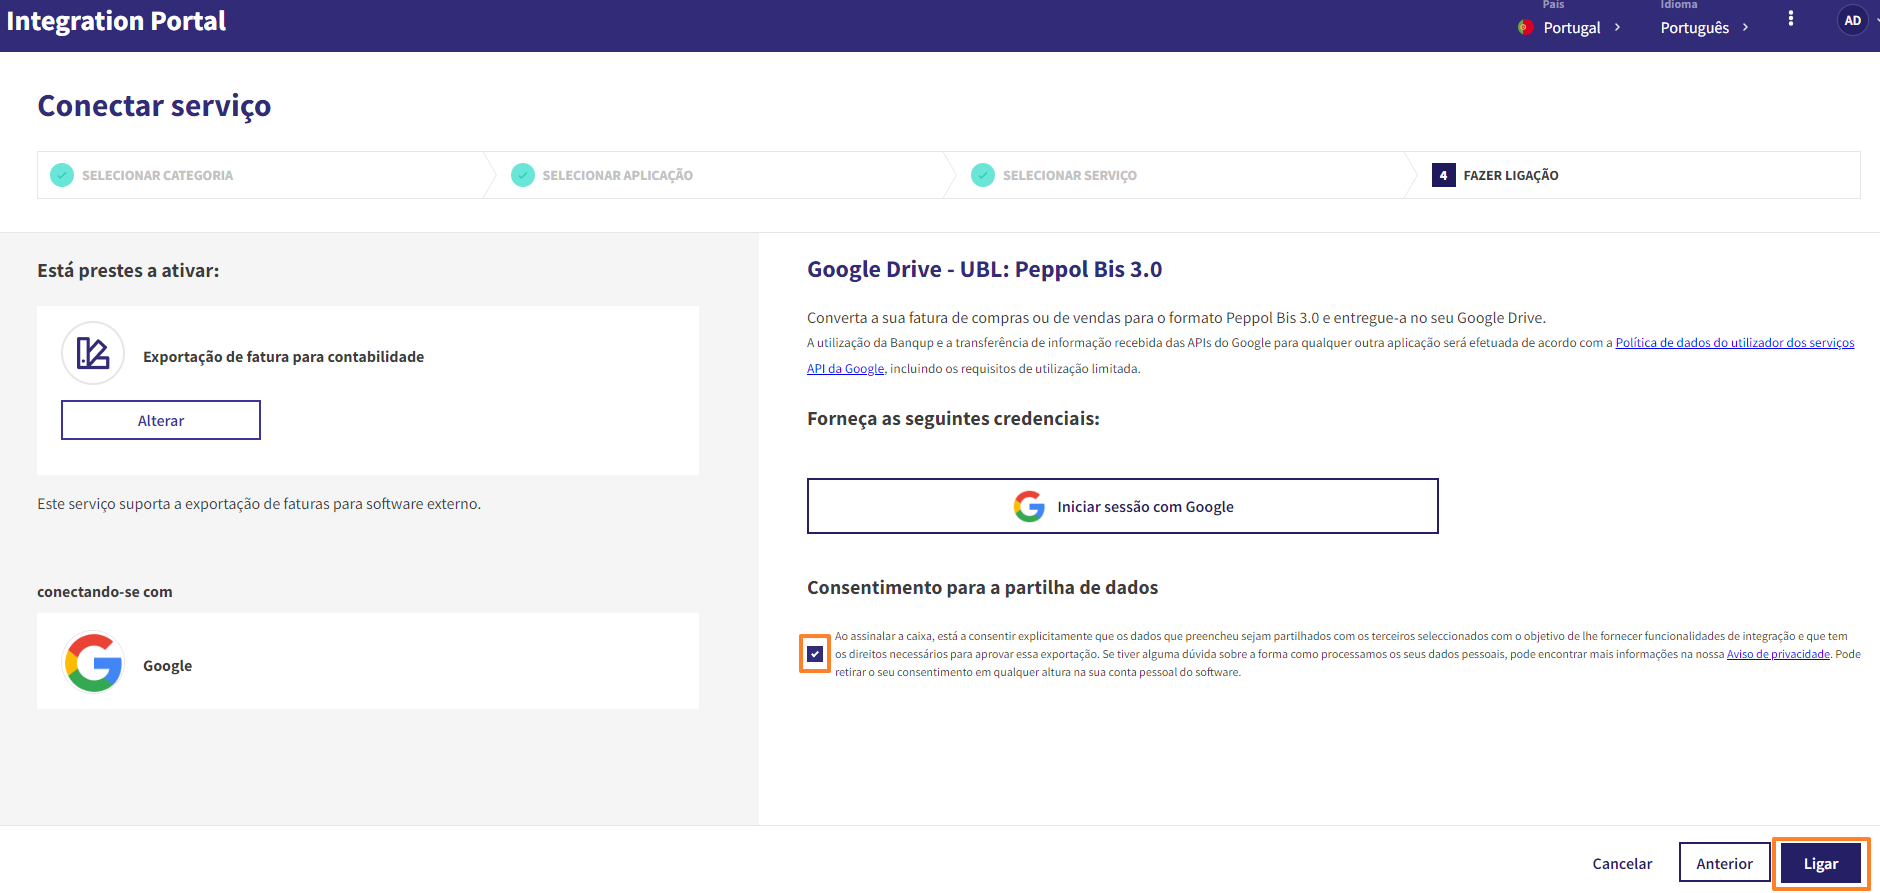Image resolution: width=1880 pixels, height=893 pixels.
Task: Click Iniciar sessão com Google
Action: [x=1122, y=506]
